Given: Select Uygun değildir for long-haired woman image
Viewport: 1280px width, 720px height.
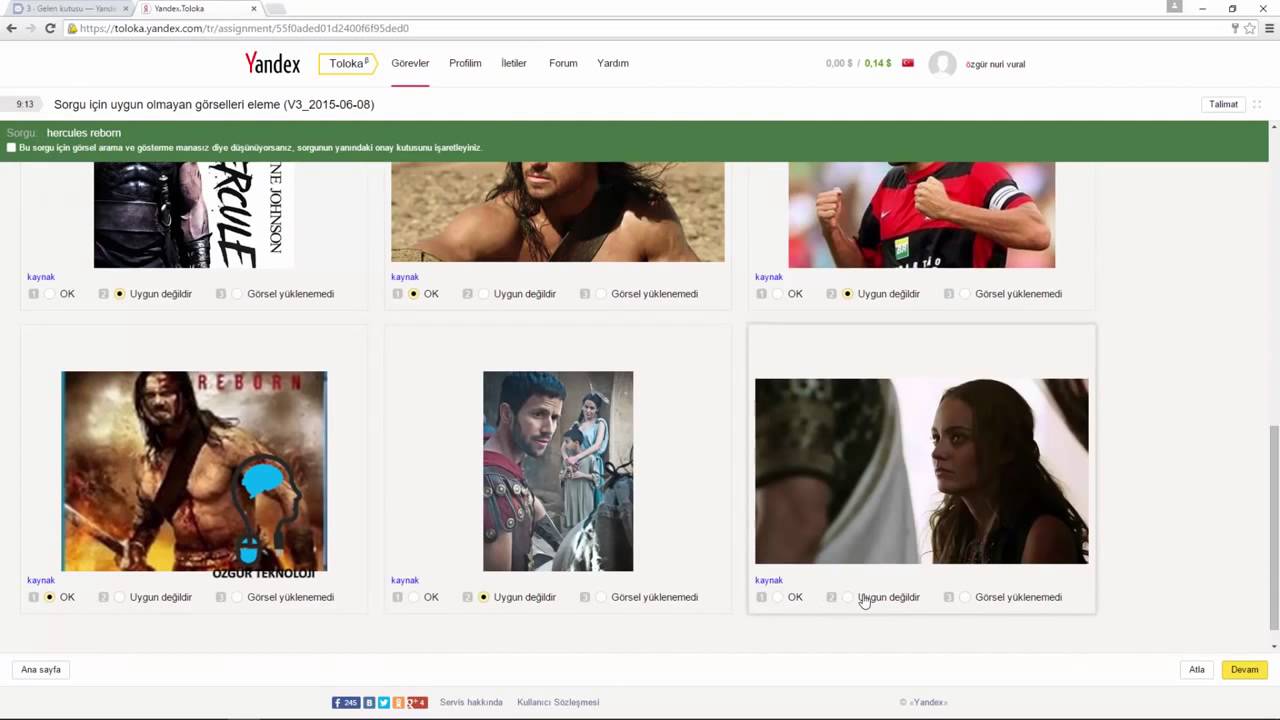Looking at the screenshot, I should [847, 597].
